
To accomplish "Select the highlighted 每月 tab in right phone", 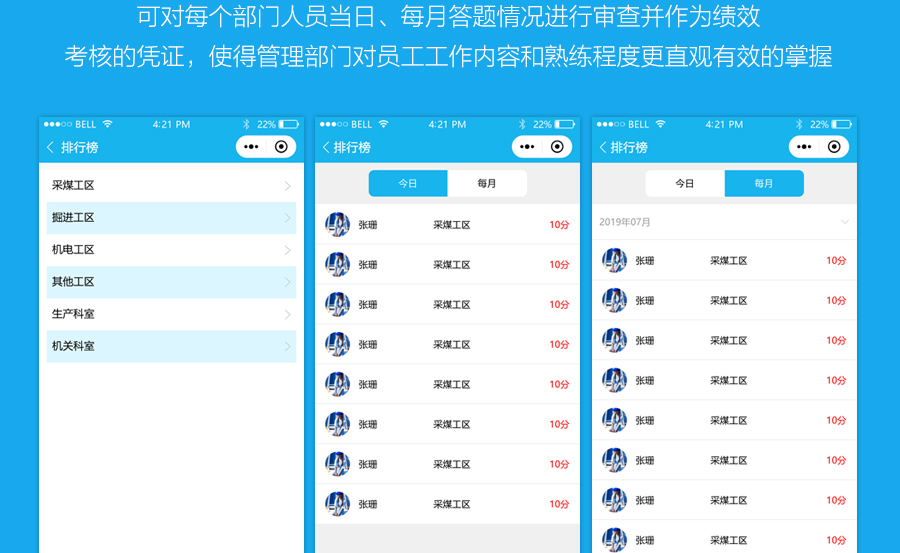I will [x=764, y=184].
